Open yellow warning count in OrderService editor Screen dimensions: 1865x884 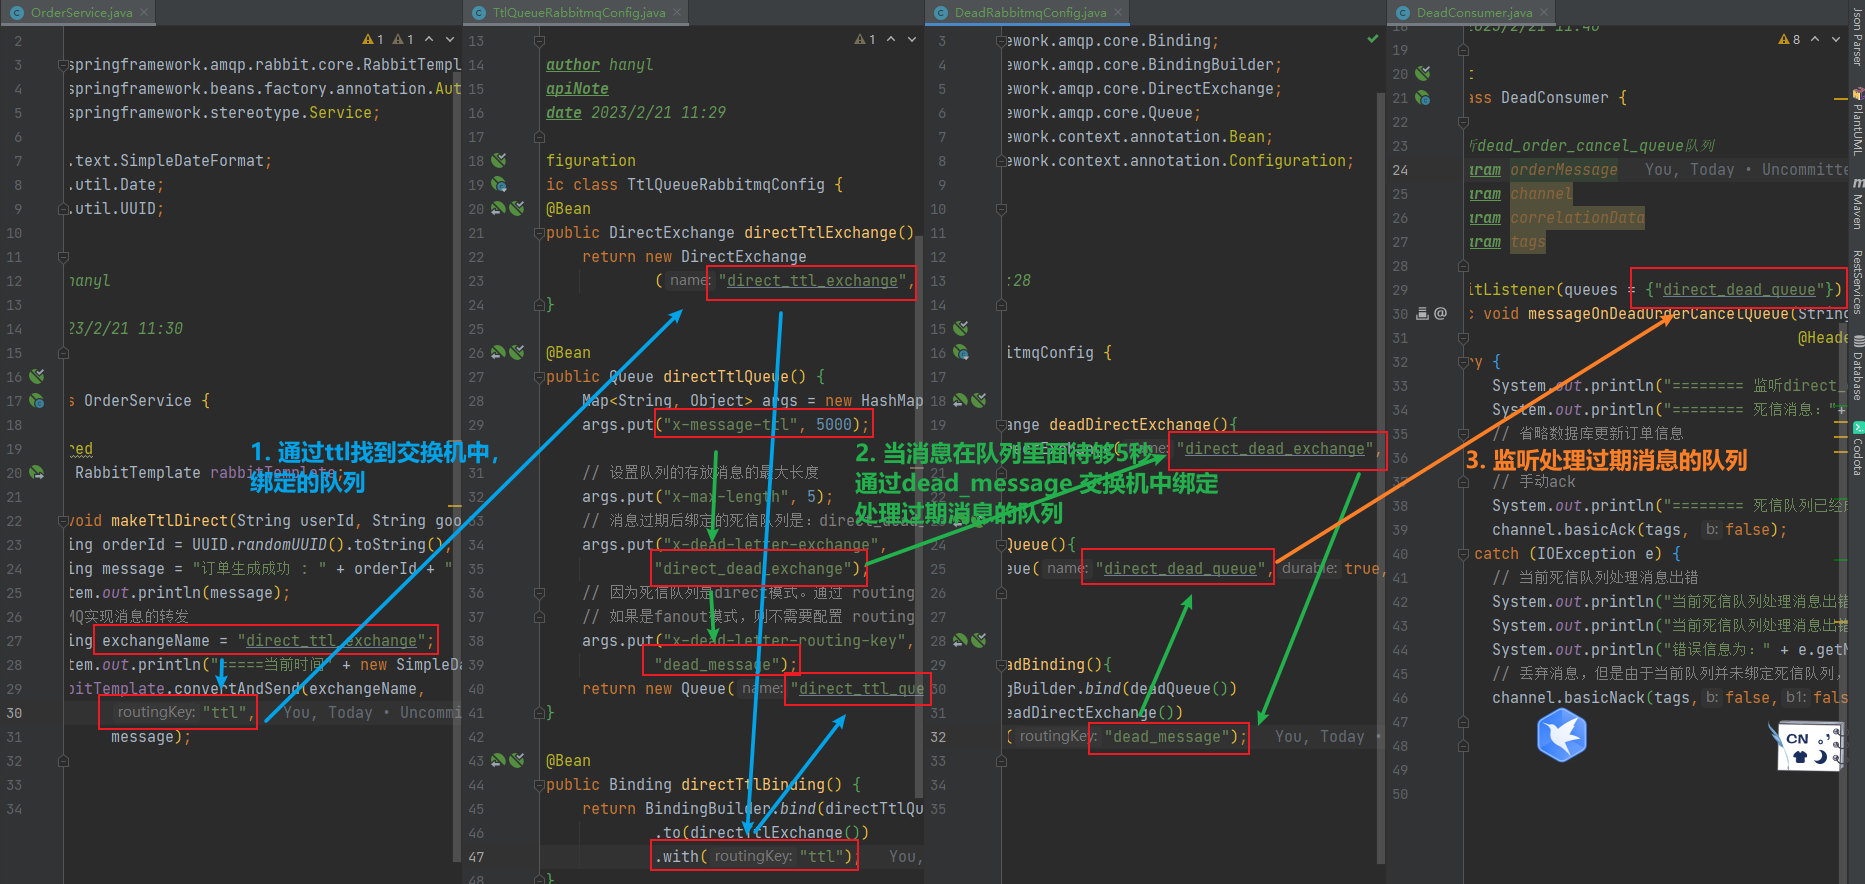click(x=373, y=39)
